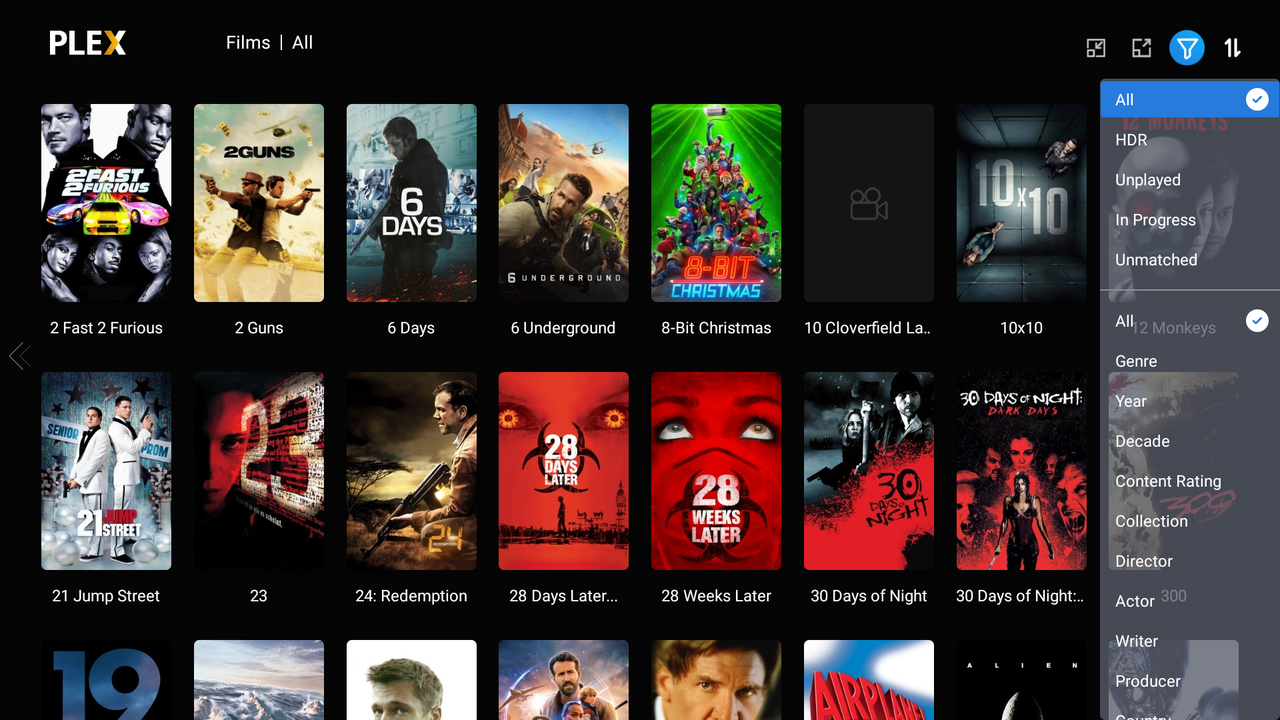Choose the Unmatched filter
Screen dimensions: 1280x720
pos(1190,260)
